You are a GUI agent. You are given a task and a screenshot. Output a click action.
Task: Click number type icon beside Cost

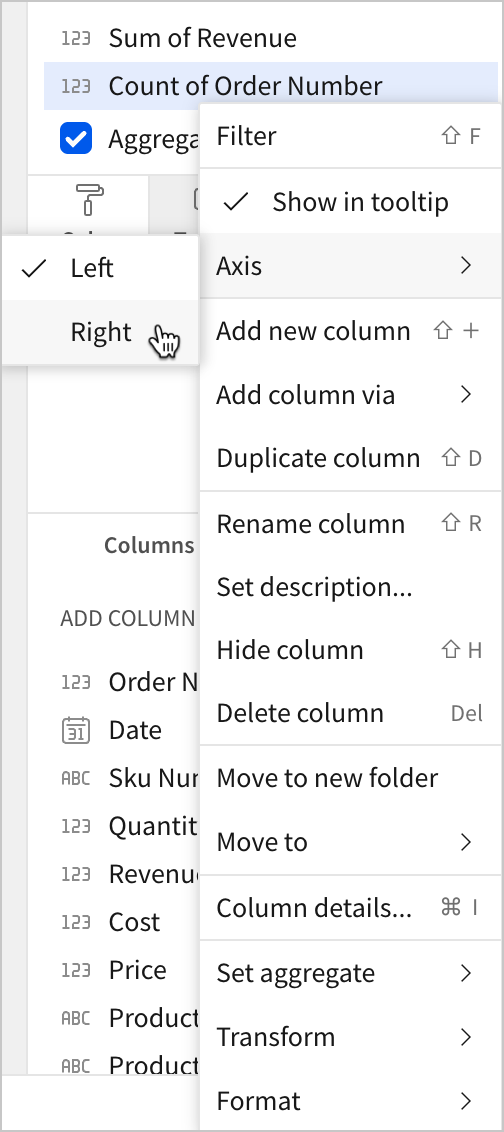point(76,922)
